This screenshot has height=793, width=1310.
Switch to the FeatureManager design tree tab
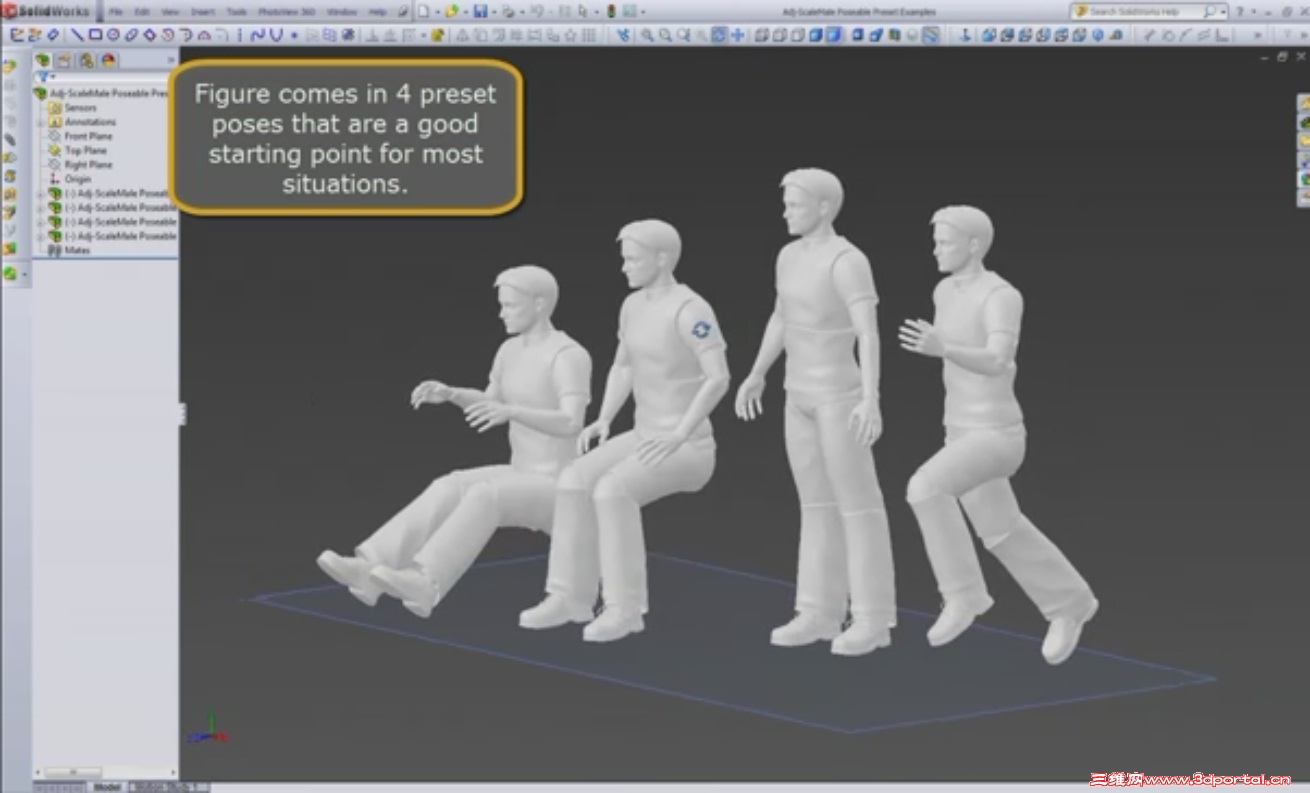(43, 60)
